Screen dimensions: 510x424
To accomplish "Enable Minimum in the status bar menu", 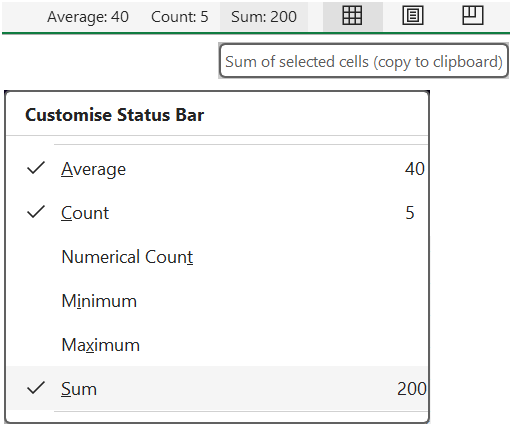I will pyautogui.click(x=217, y=301).
